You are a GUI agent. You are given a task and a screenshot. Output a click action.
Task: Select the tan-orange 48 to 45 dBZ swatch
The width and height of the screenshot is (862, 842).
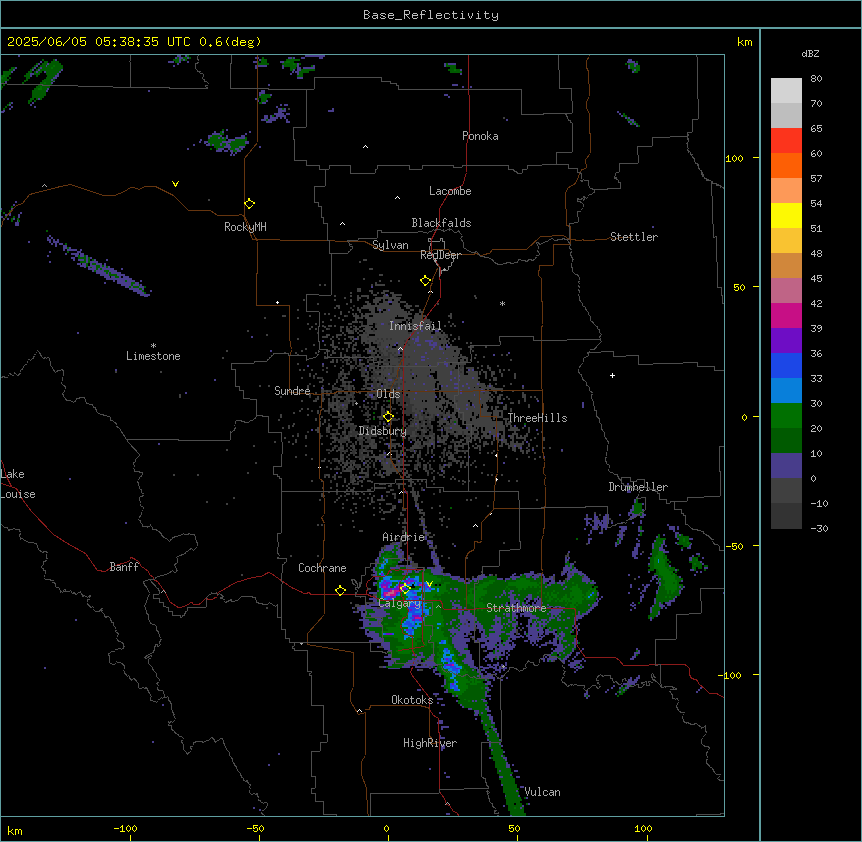pos(786,265)
